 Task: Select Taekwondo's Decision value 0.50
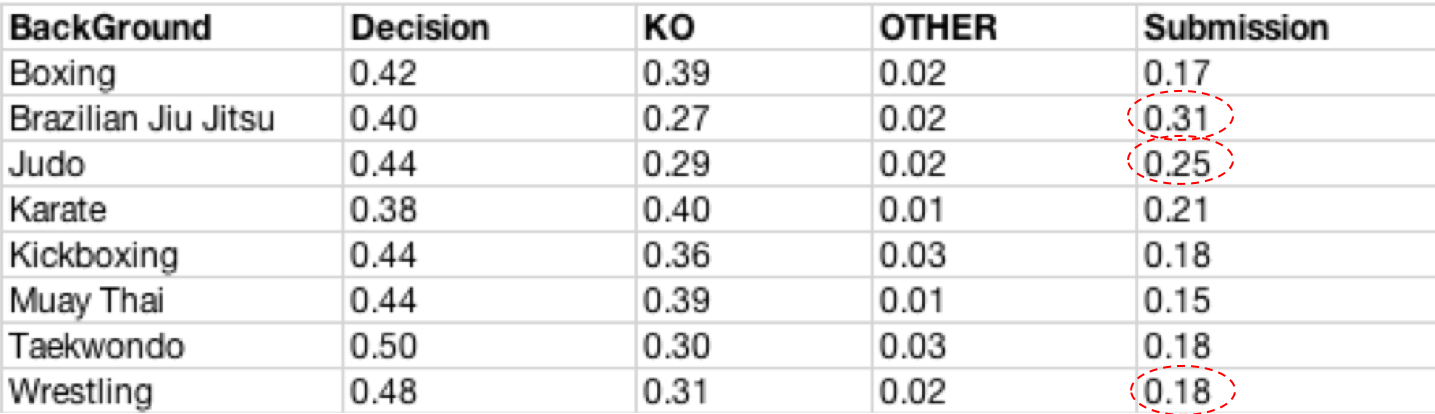pyautogui.click(x=383, y=346)
